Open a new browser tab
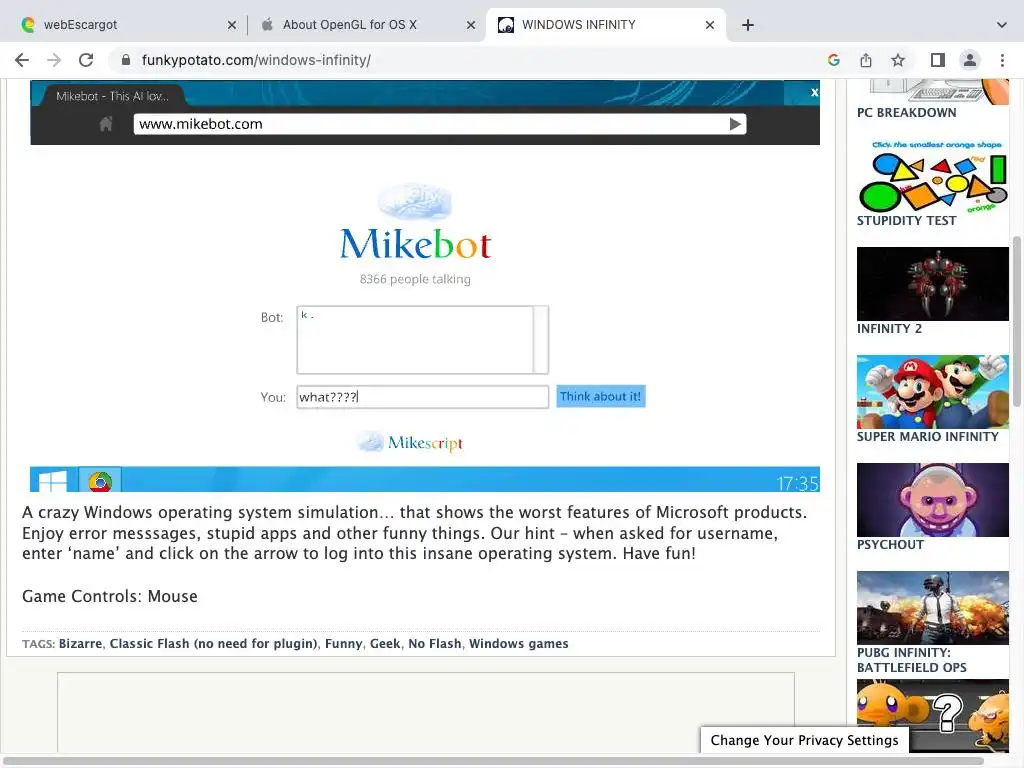 pos(748,25)
